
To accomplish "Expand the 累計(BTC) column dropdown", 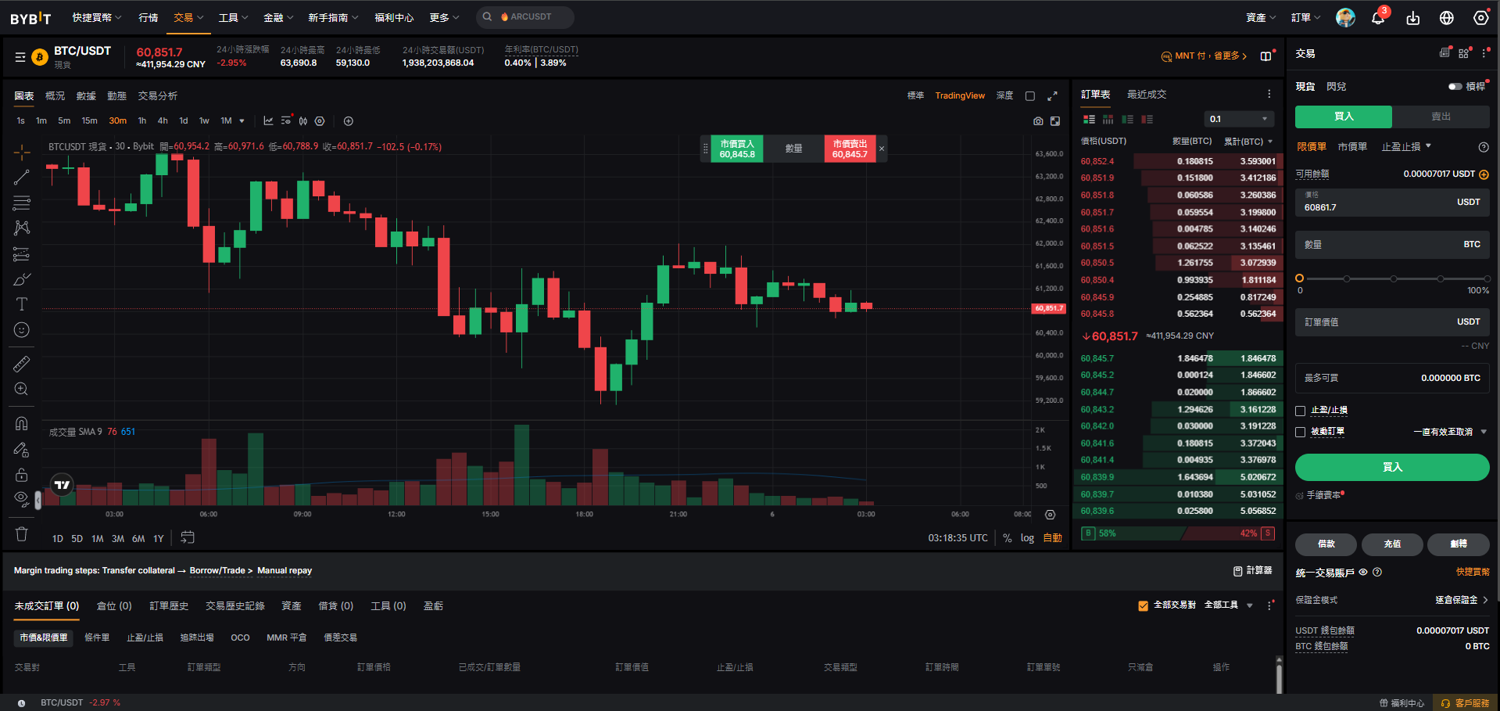I will 1270,142.
